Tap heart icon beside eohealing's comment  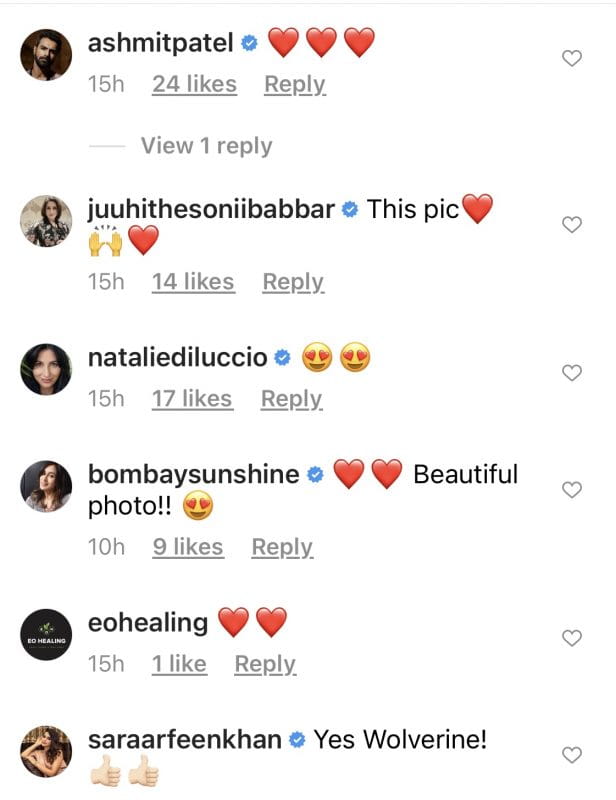point(572,638)
